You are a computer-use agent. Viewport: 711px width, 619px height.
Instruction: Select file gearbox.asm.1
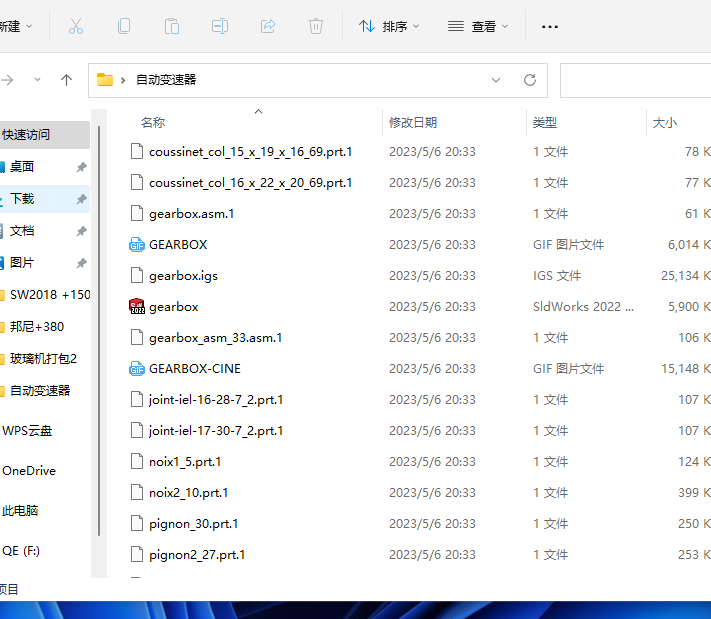click(x=191, y=214)
